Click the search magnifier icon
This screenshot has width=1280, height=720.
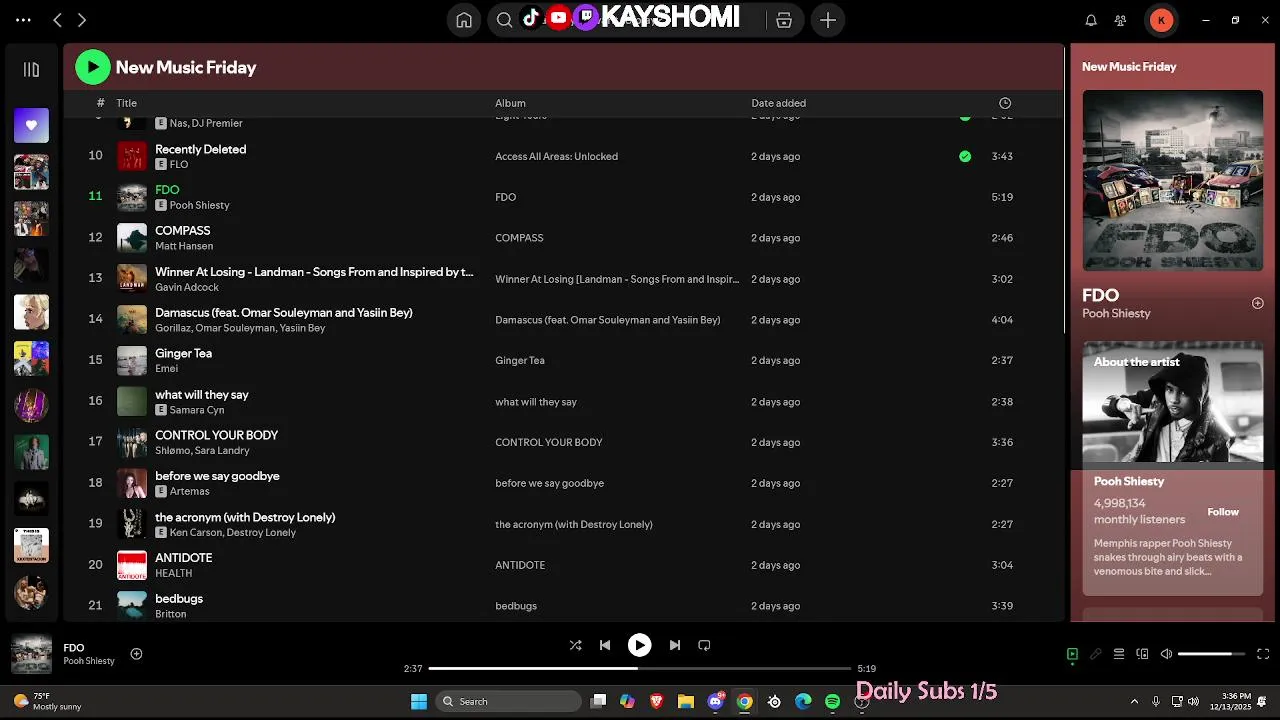tap(504, 20)
